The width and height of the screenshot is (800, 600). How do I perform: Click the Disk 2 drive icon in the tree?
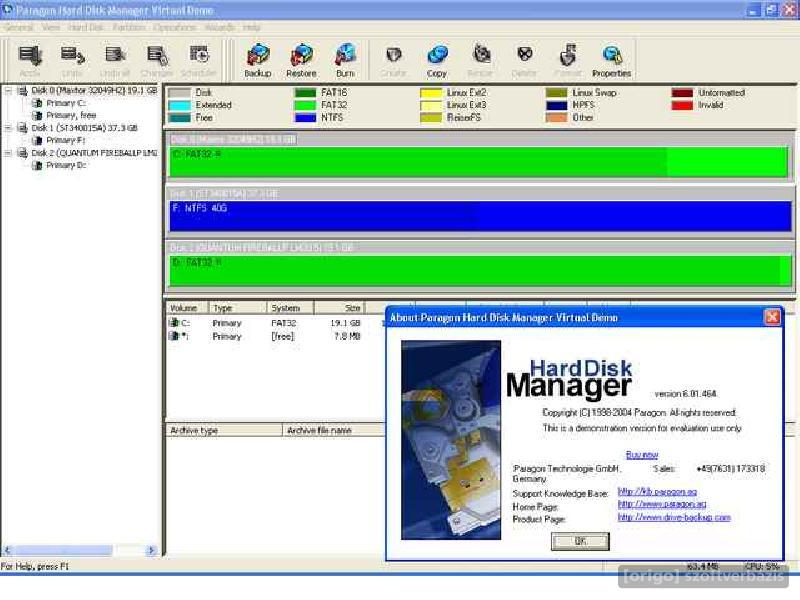pos(22,153)
